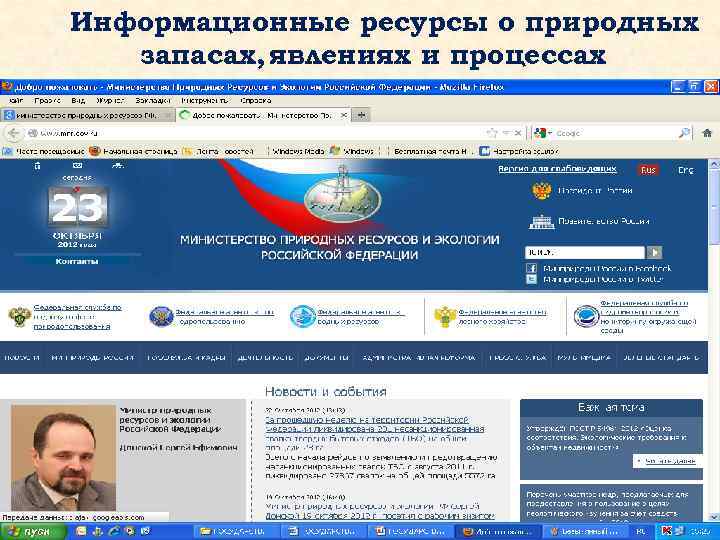
Task: Click the Firefox back arrow button
Action: pos(13,133)
